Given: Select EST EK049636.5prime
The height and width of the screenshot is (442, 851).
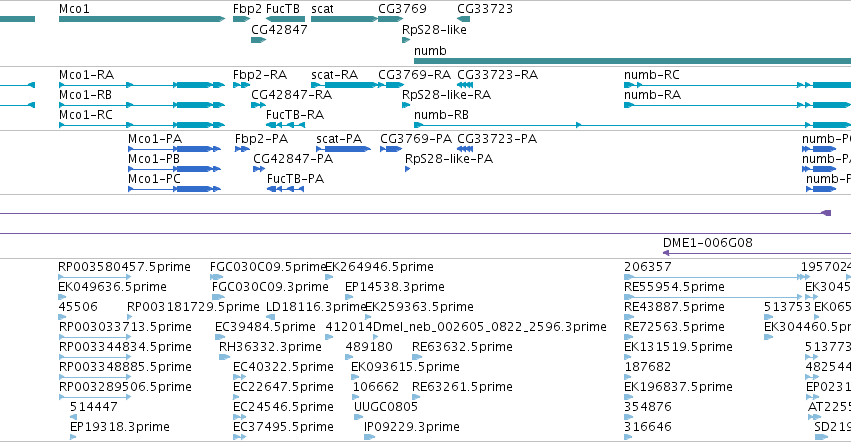Looking at the screenshot, I should point(62,297).
